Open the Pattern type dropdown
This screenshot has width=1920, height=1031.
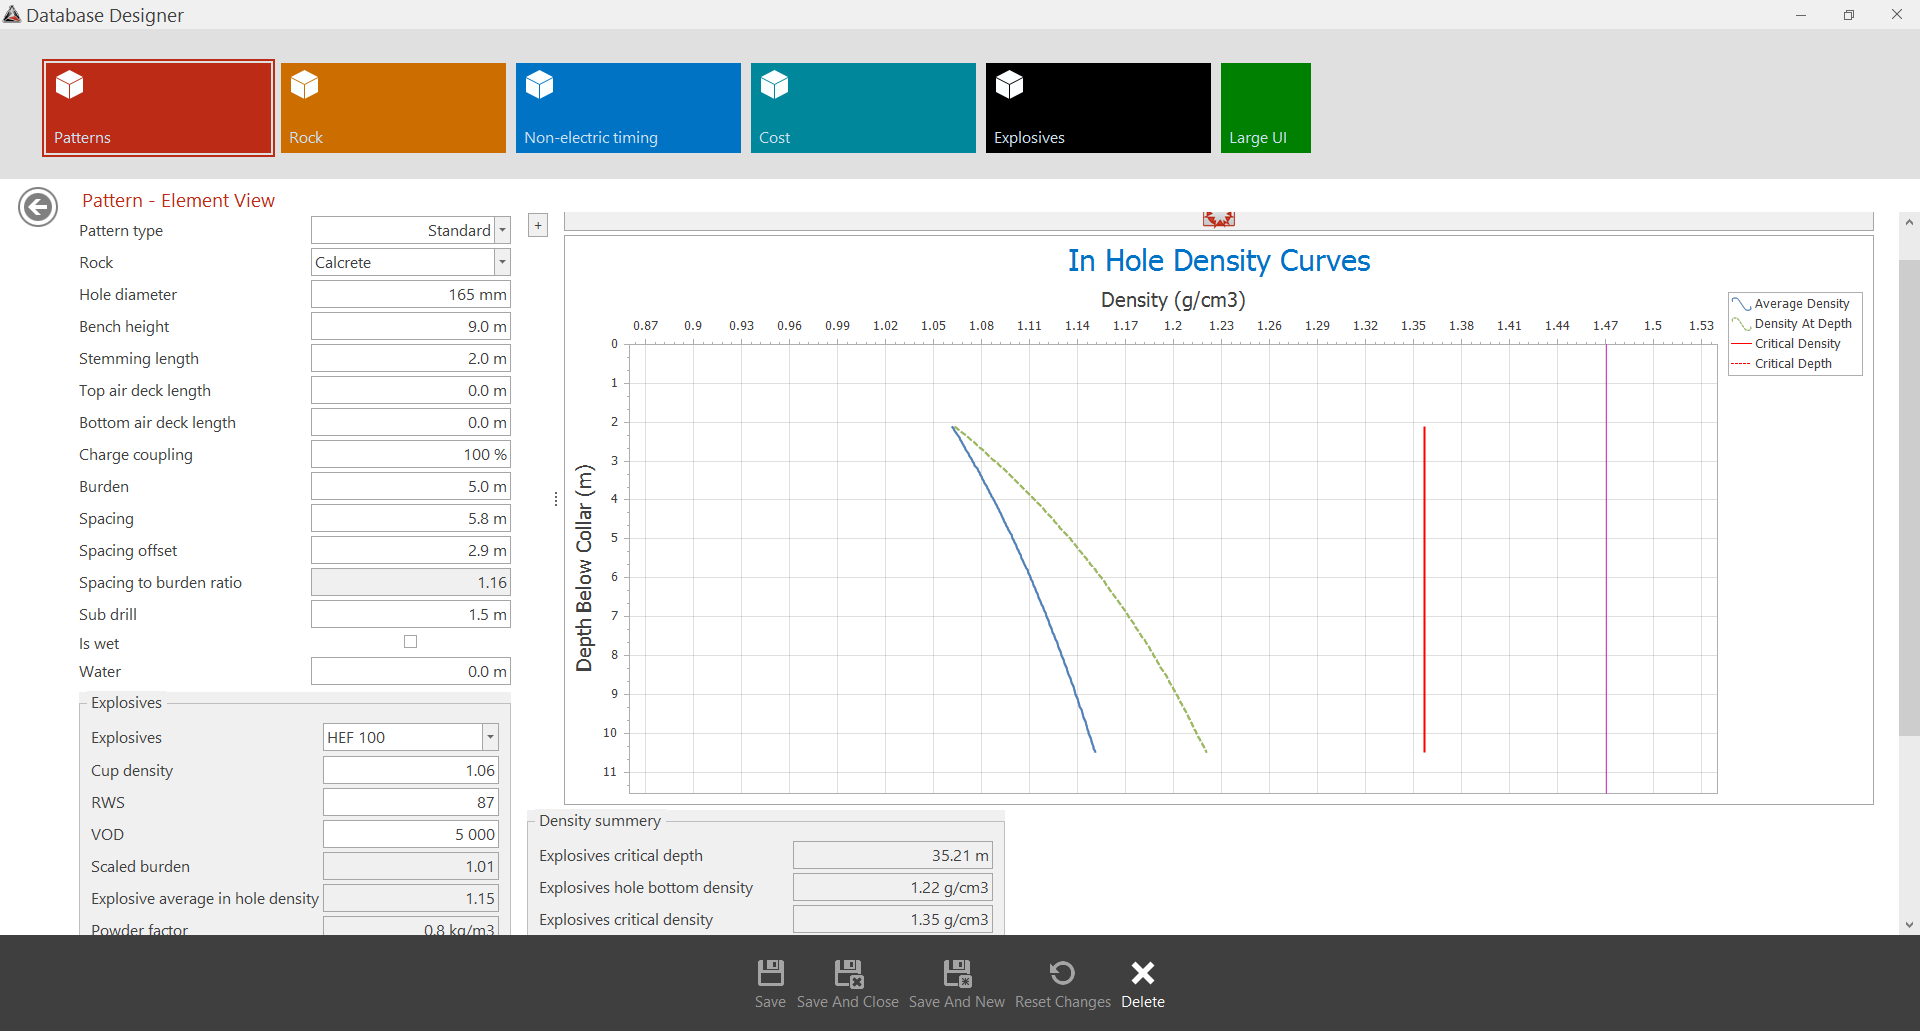click(x=502, y=230)
